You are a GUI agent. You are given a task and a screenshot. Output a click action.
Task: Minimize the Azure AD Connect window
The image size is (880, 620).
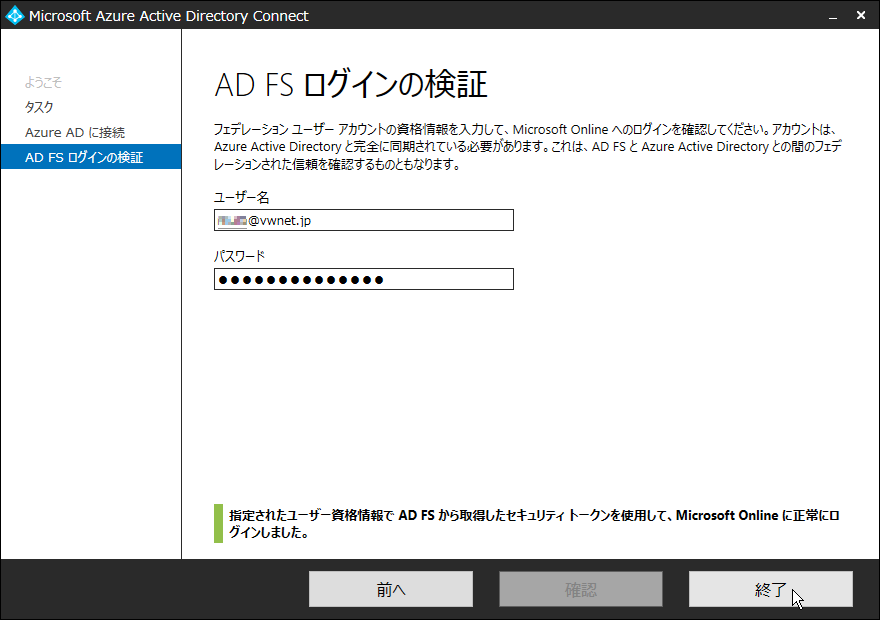tap(833, 16)
